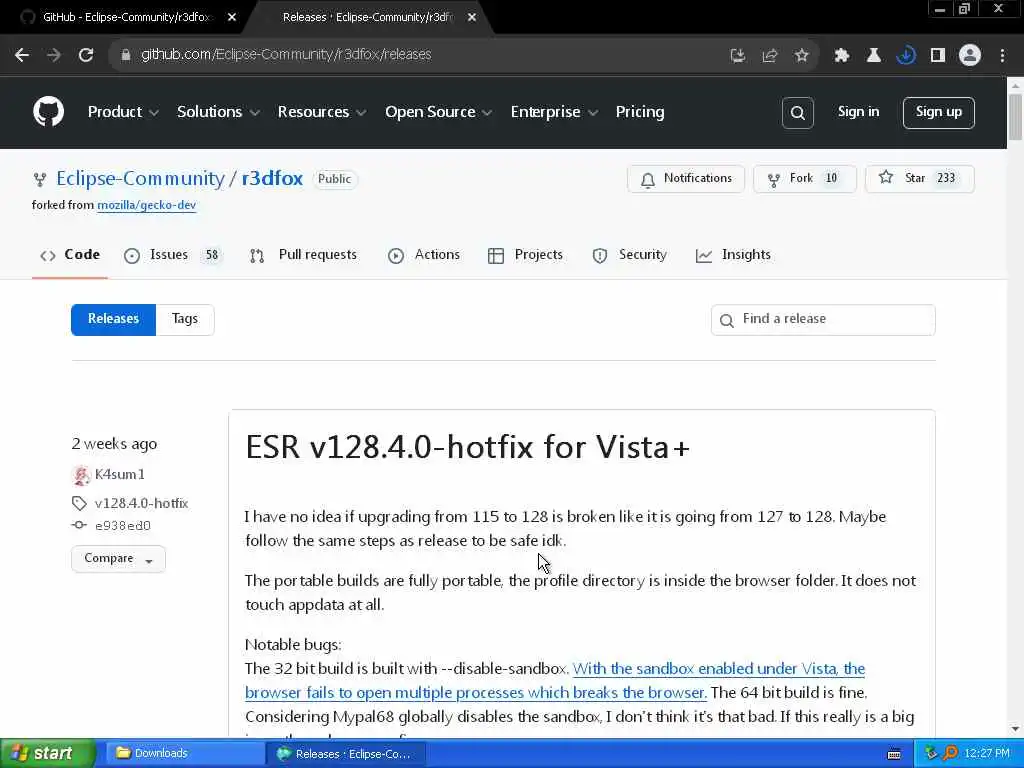
Task: Switch to the Issues tab
Action: (172, 255)
